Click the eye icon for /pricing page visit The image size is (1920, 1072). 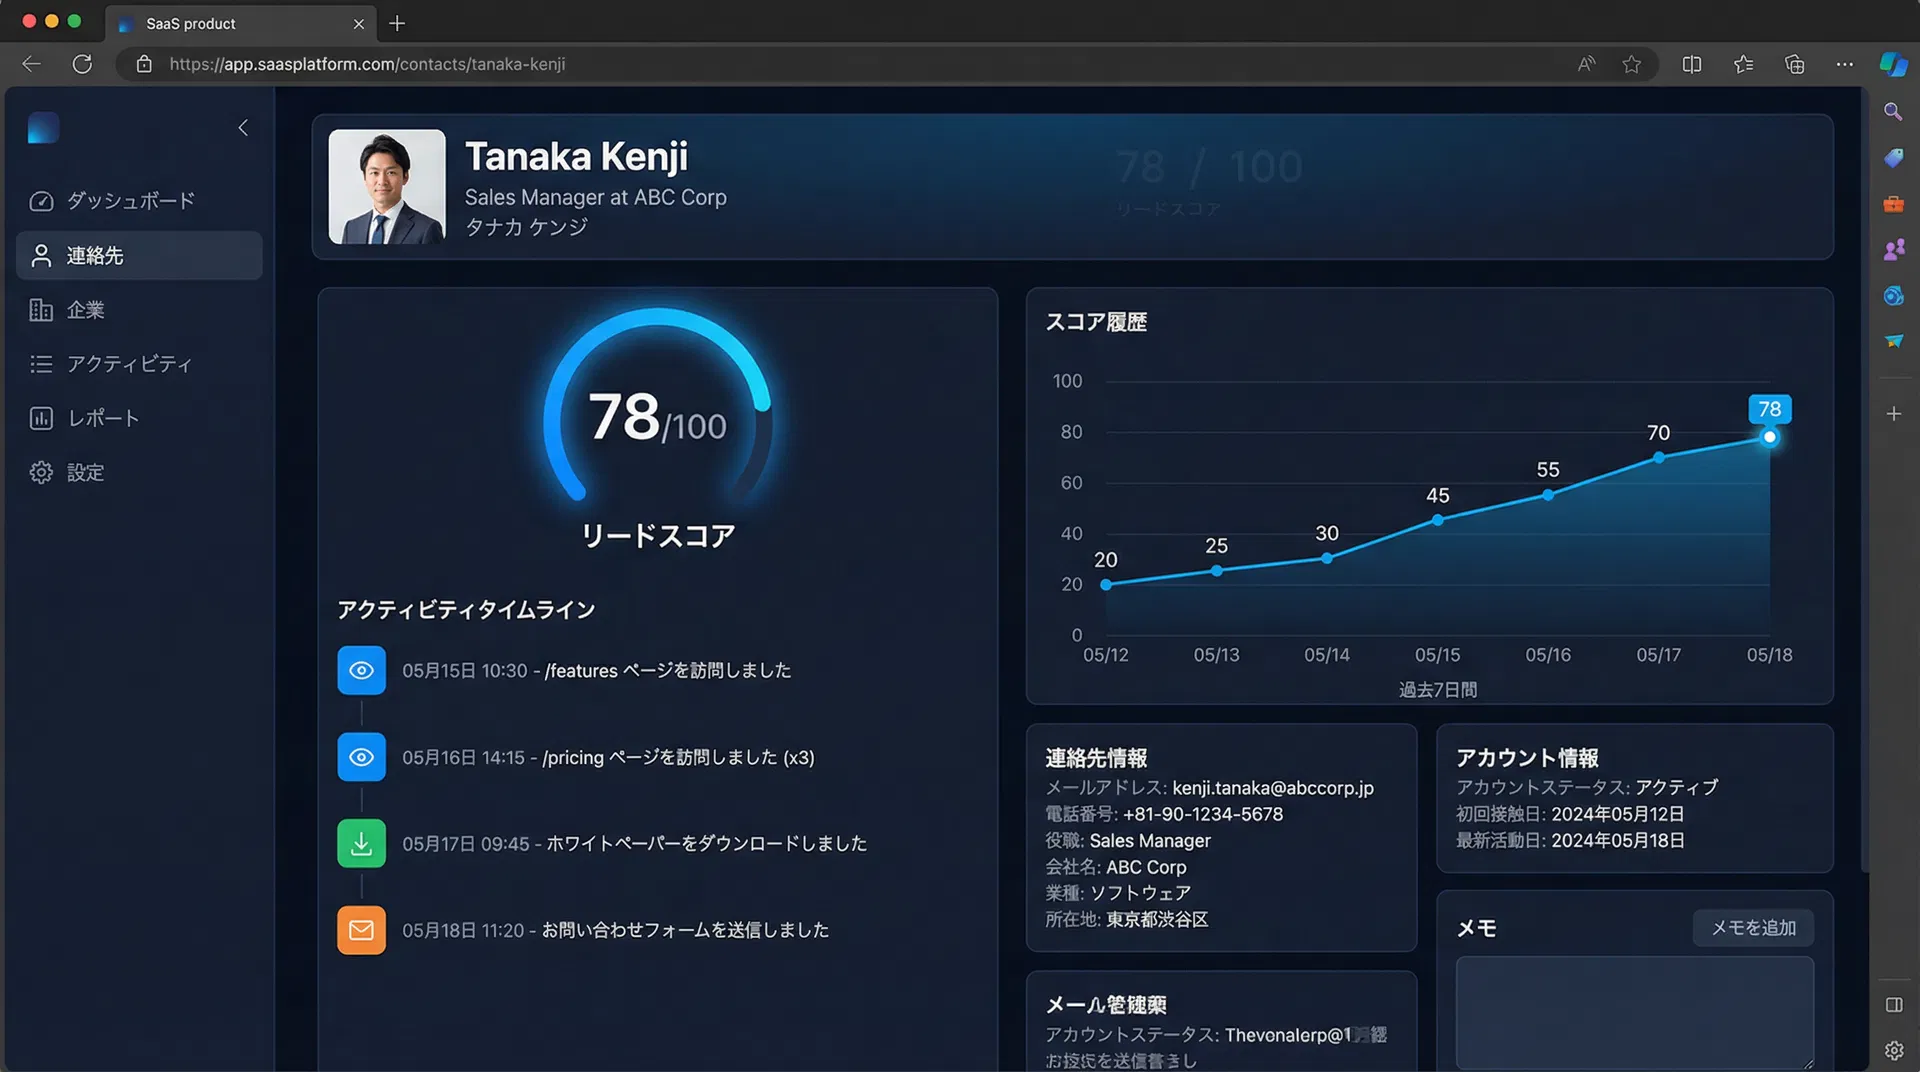[361, 757]
